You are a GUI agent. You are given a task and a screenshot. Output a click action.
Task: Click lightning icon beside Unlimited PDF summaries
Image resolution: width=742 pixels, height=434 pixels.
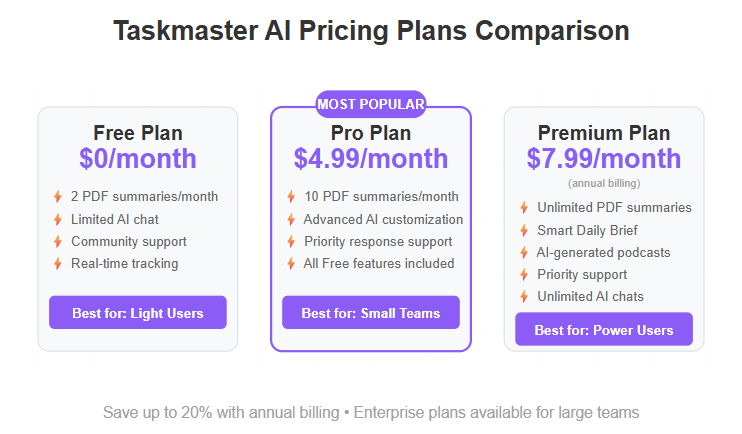[x=524, y=208]
